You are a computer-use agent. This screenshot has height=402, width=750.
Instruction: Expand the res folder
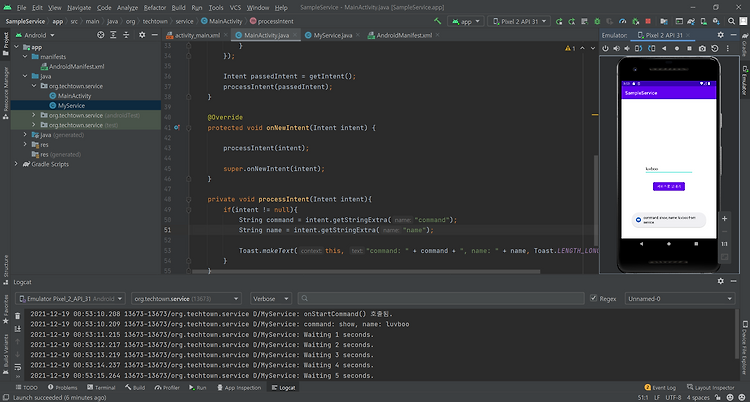[x=25, y=145]
